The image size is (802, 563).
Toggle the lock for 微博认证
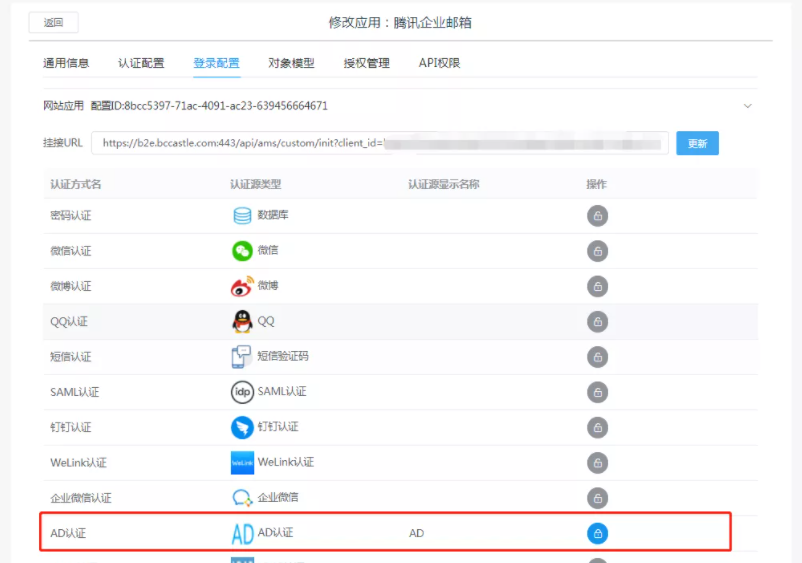point(597,286)
